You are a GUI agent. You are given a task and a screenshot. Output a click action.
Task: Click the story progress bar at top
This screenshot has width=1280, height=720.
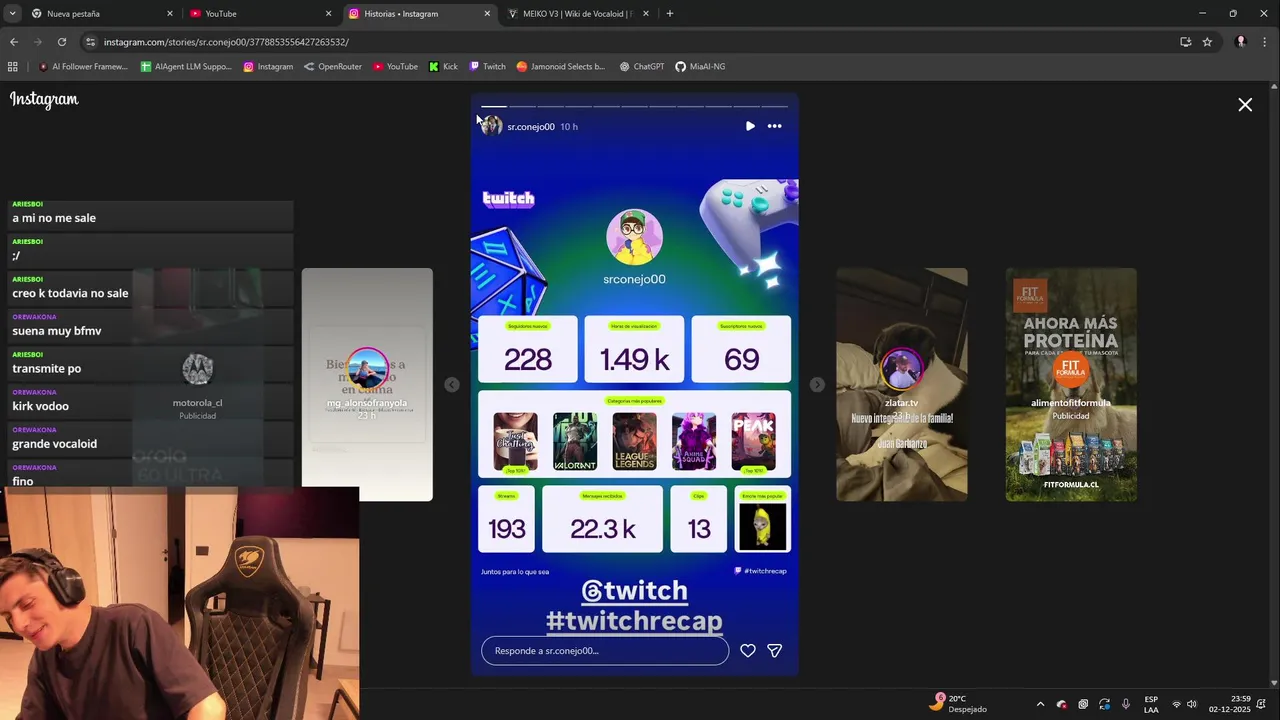pyautogui.click(x=634, y=105)
